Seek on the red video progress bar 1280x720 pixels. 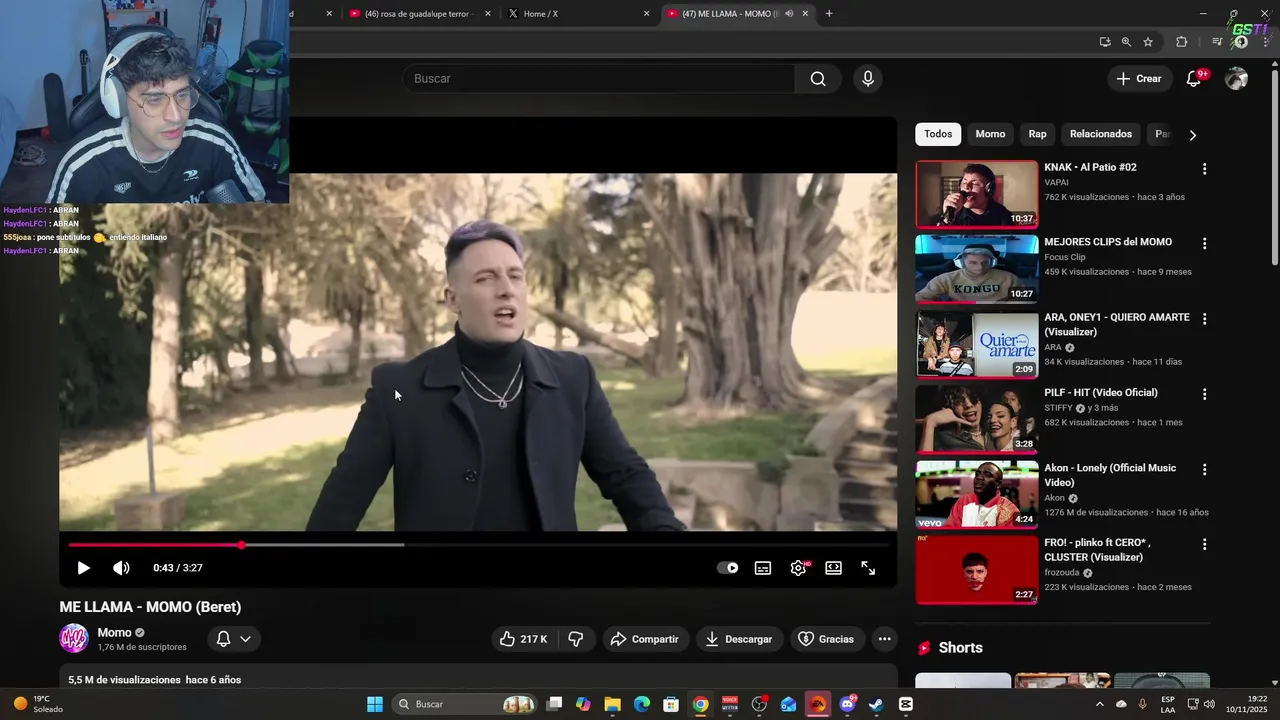pyautogui.click(x=478, y=545)
